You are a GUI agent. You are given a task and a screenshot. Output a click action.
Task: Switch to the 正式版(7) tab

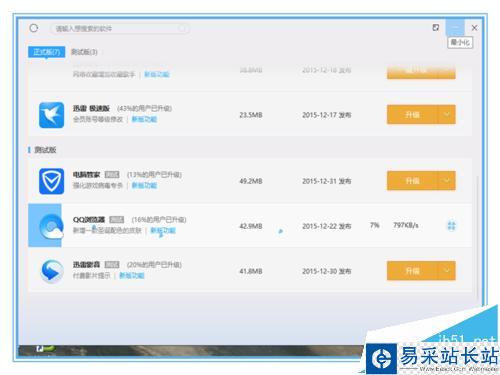(x=47, y=52)
